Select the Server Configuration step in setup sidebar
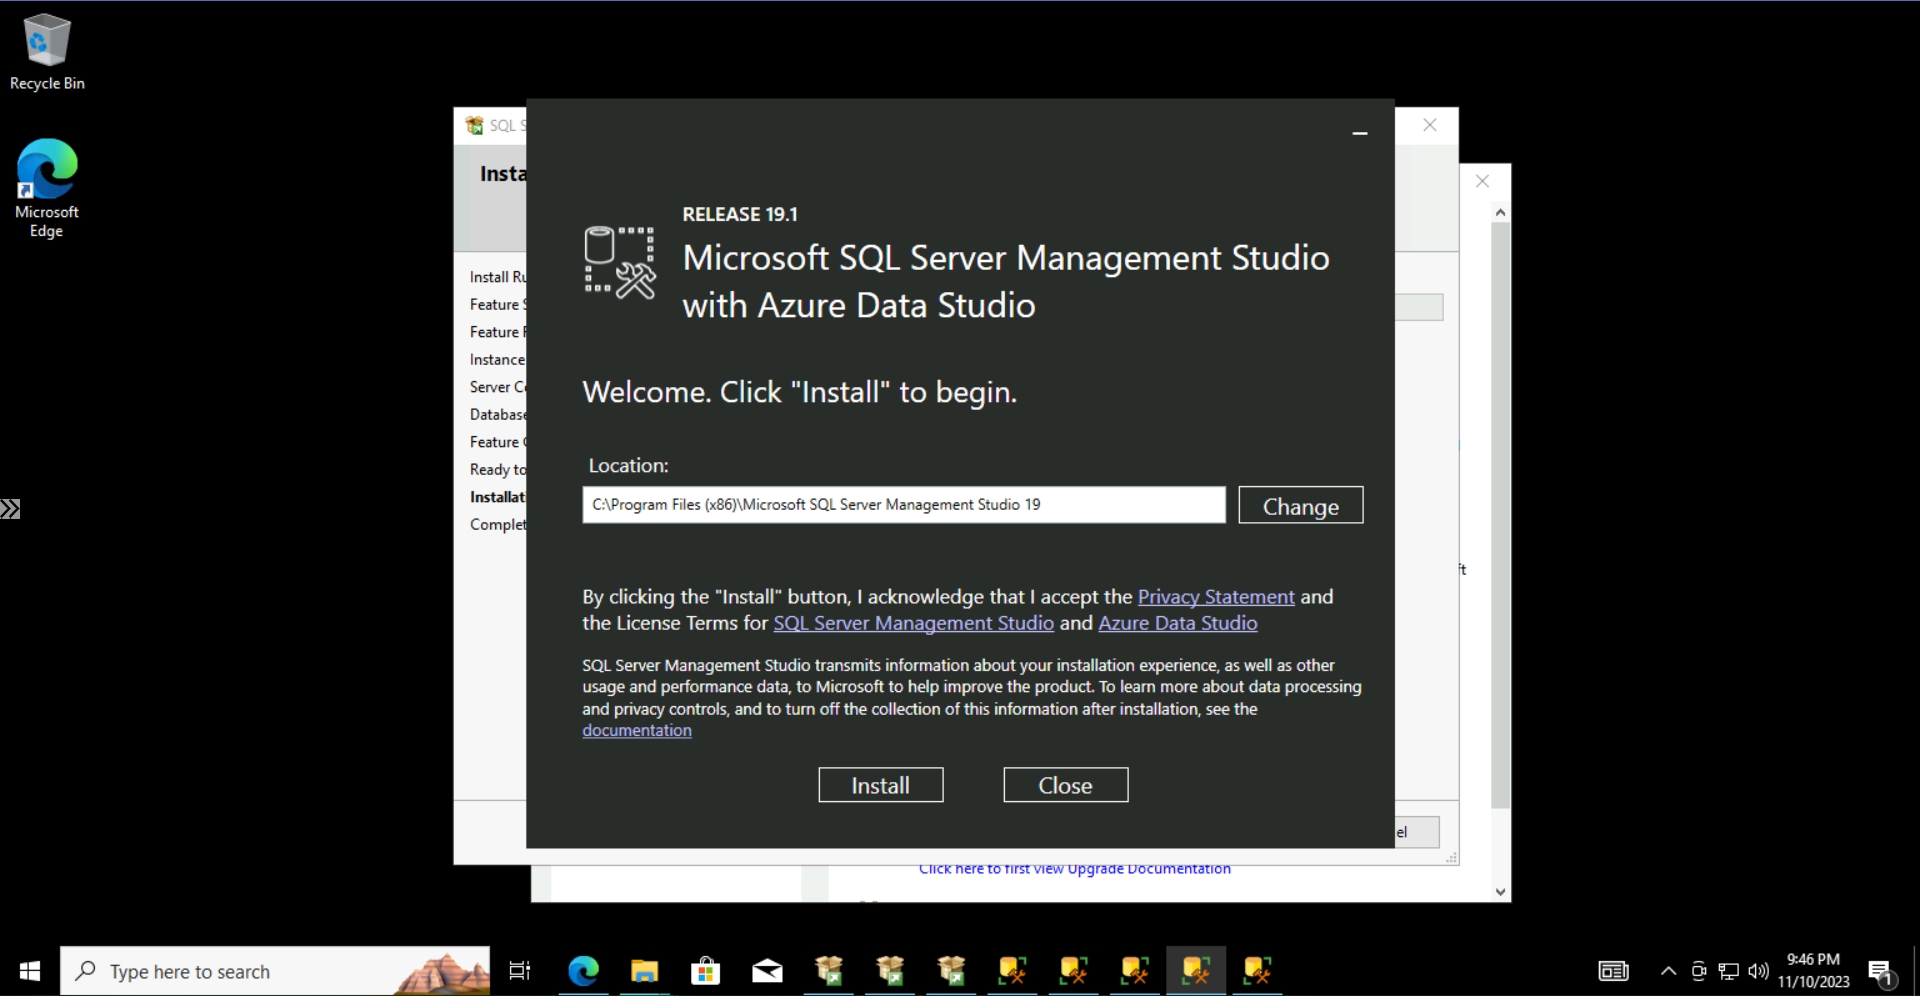Viewport: 1920px width, 996px height. (x=498, y=387)
